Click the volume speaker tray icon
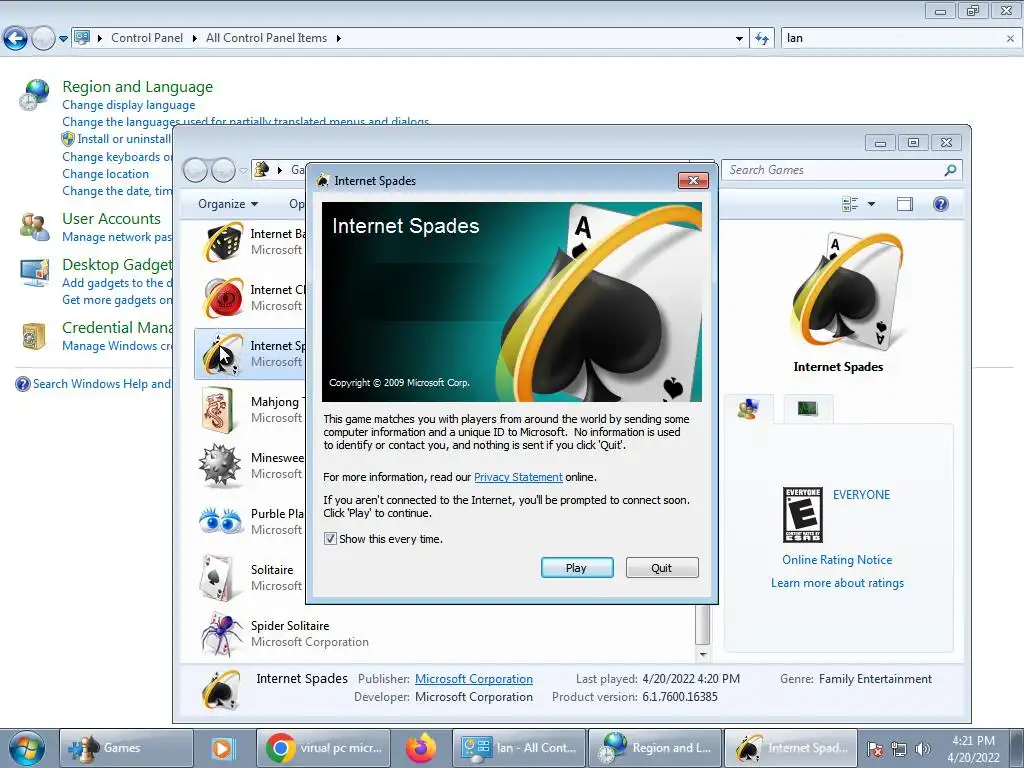 coord(923,749)
